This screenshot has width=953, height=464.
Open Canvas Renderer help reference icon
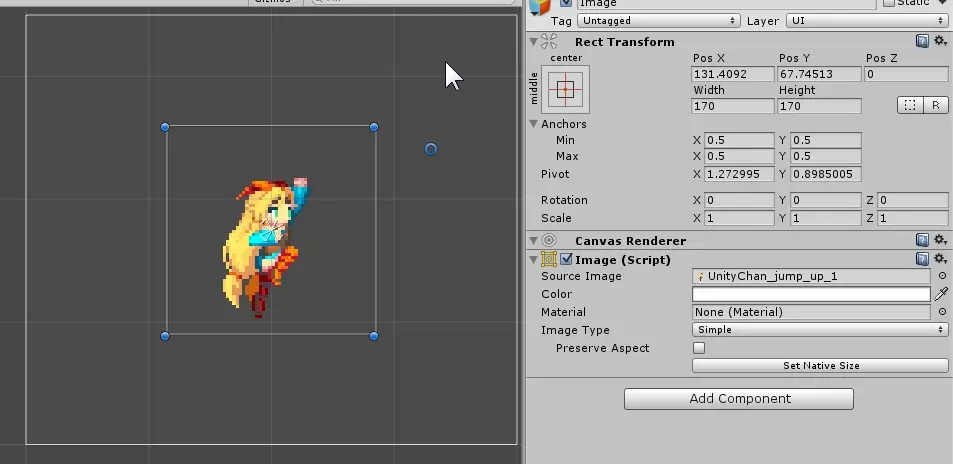pos(922,241)
